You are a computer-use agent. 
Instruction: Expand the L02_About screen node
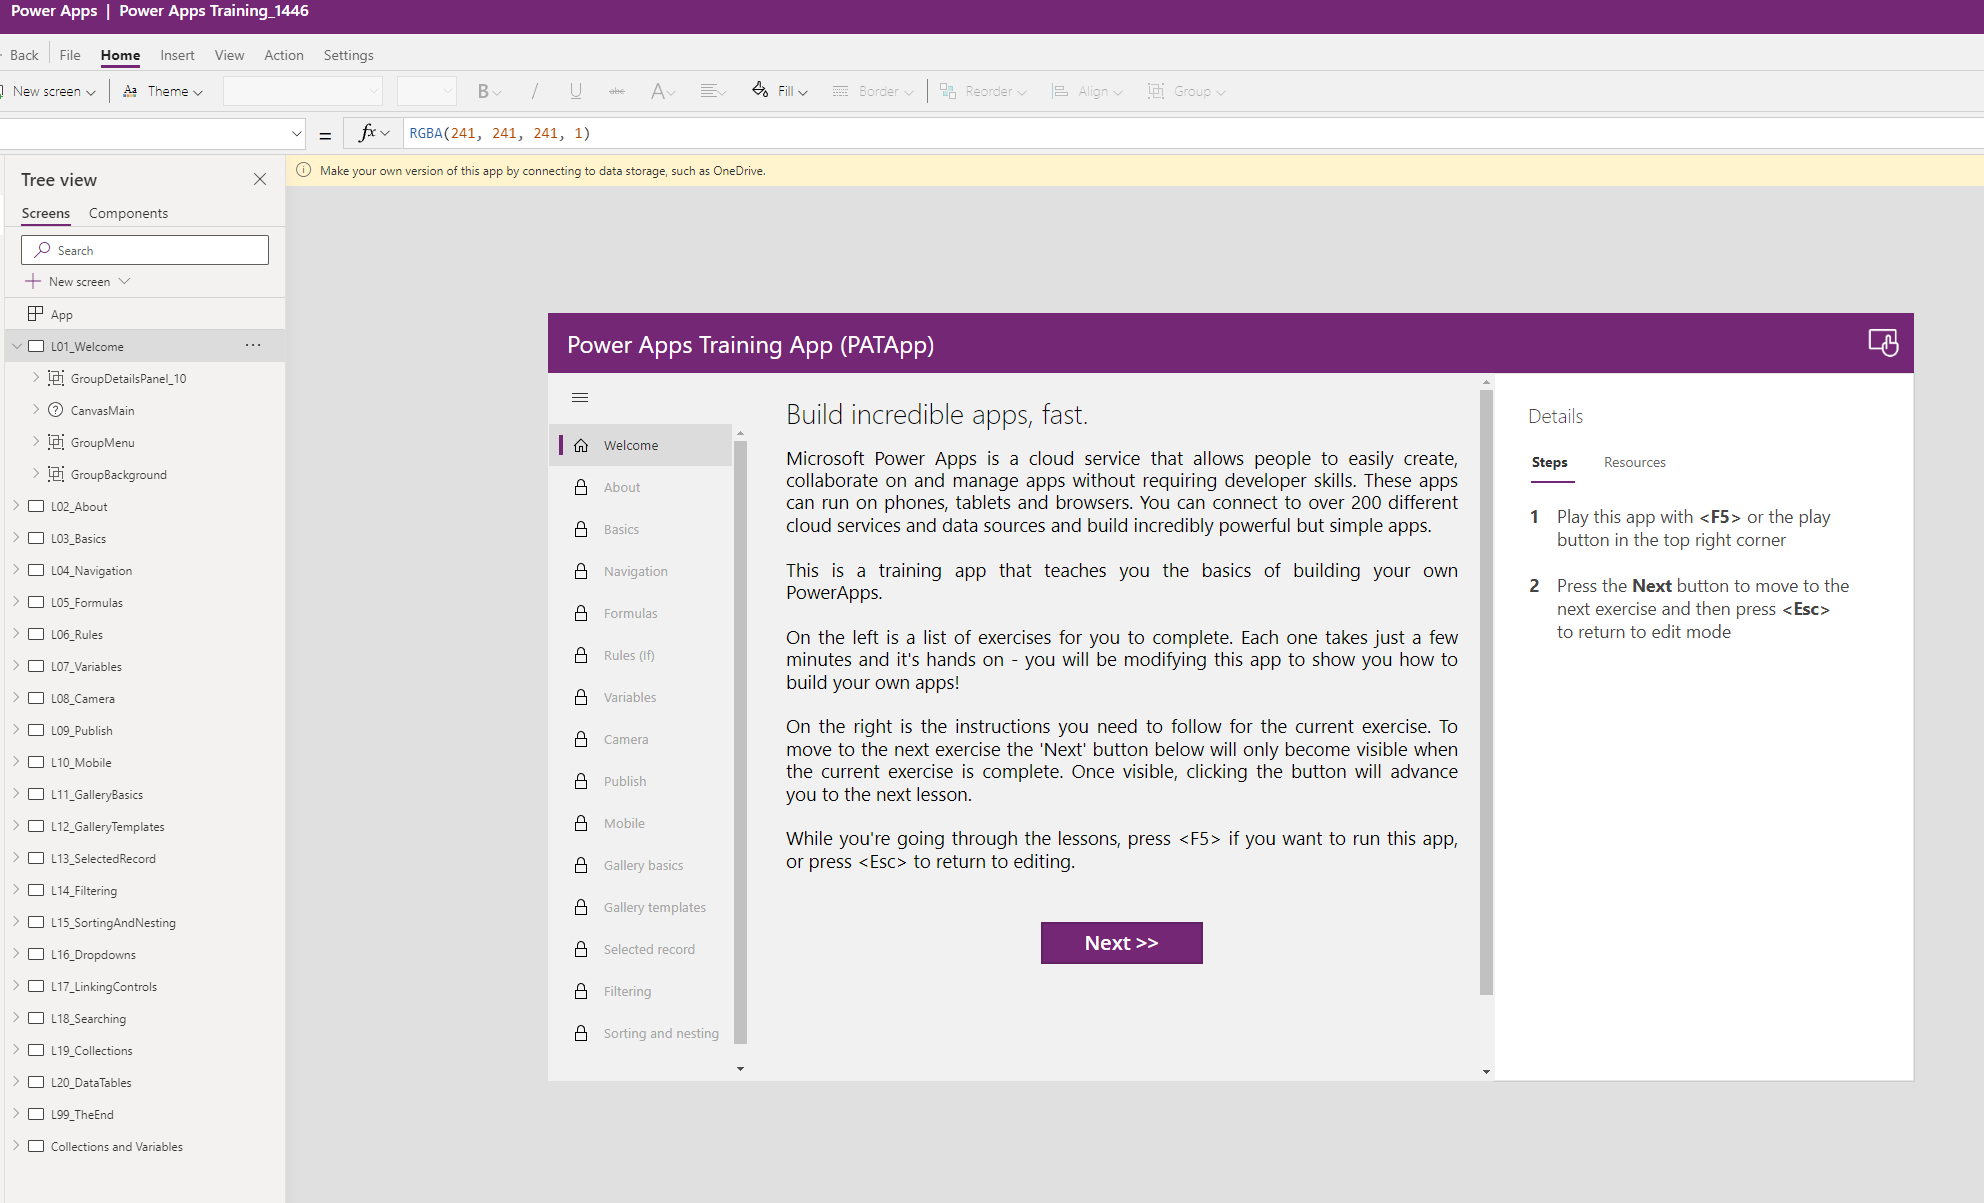(17, 505)
